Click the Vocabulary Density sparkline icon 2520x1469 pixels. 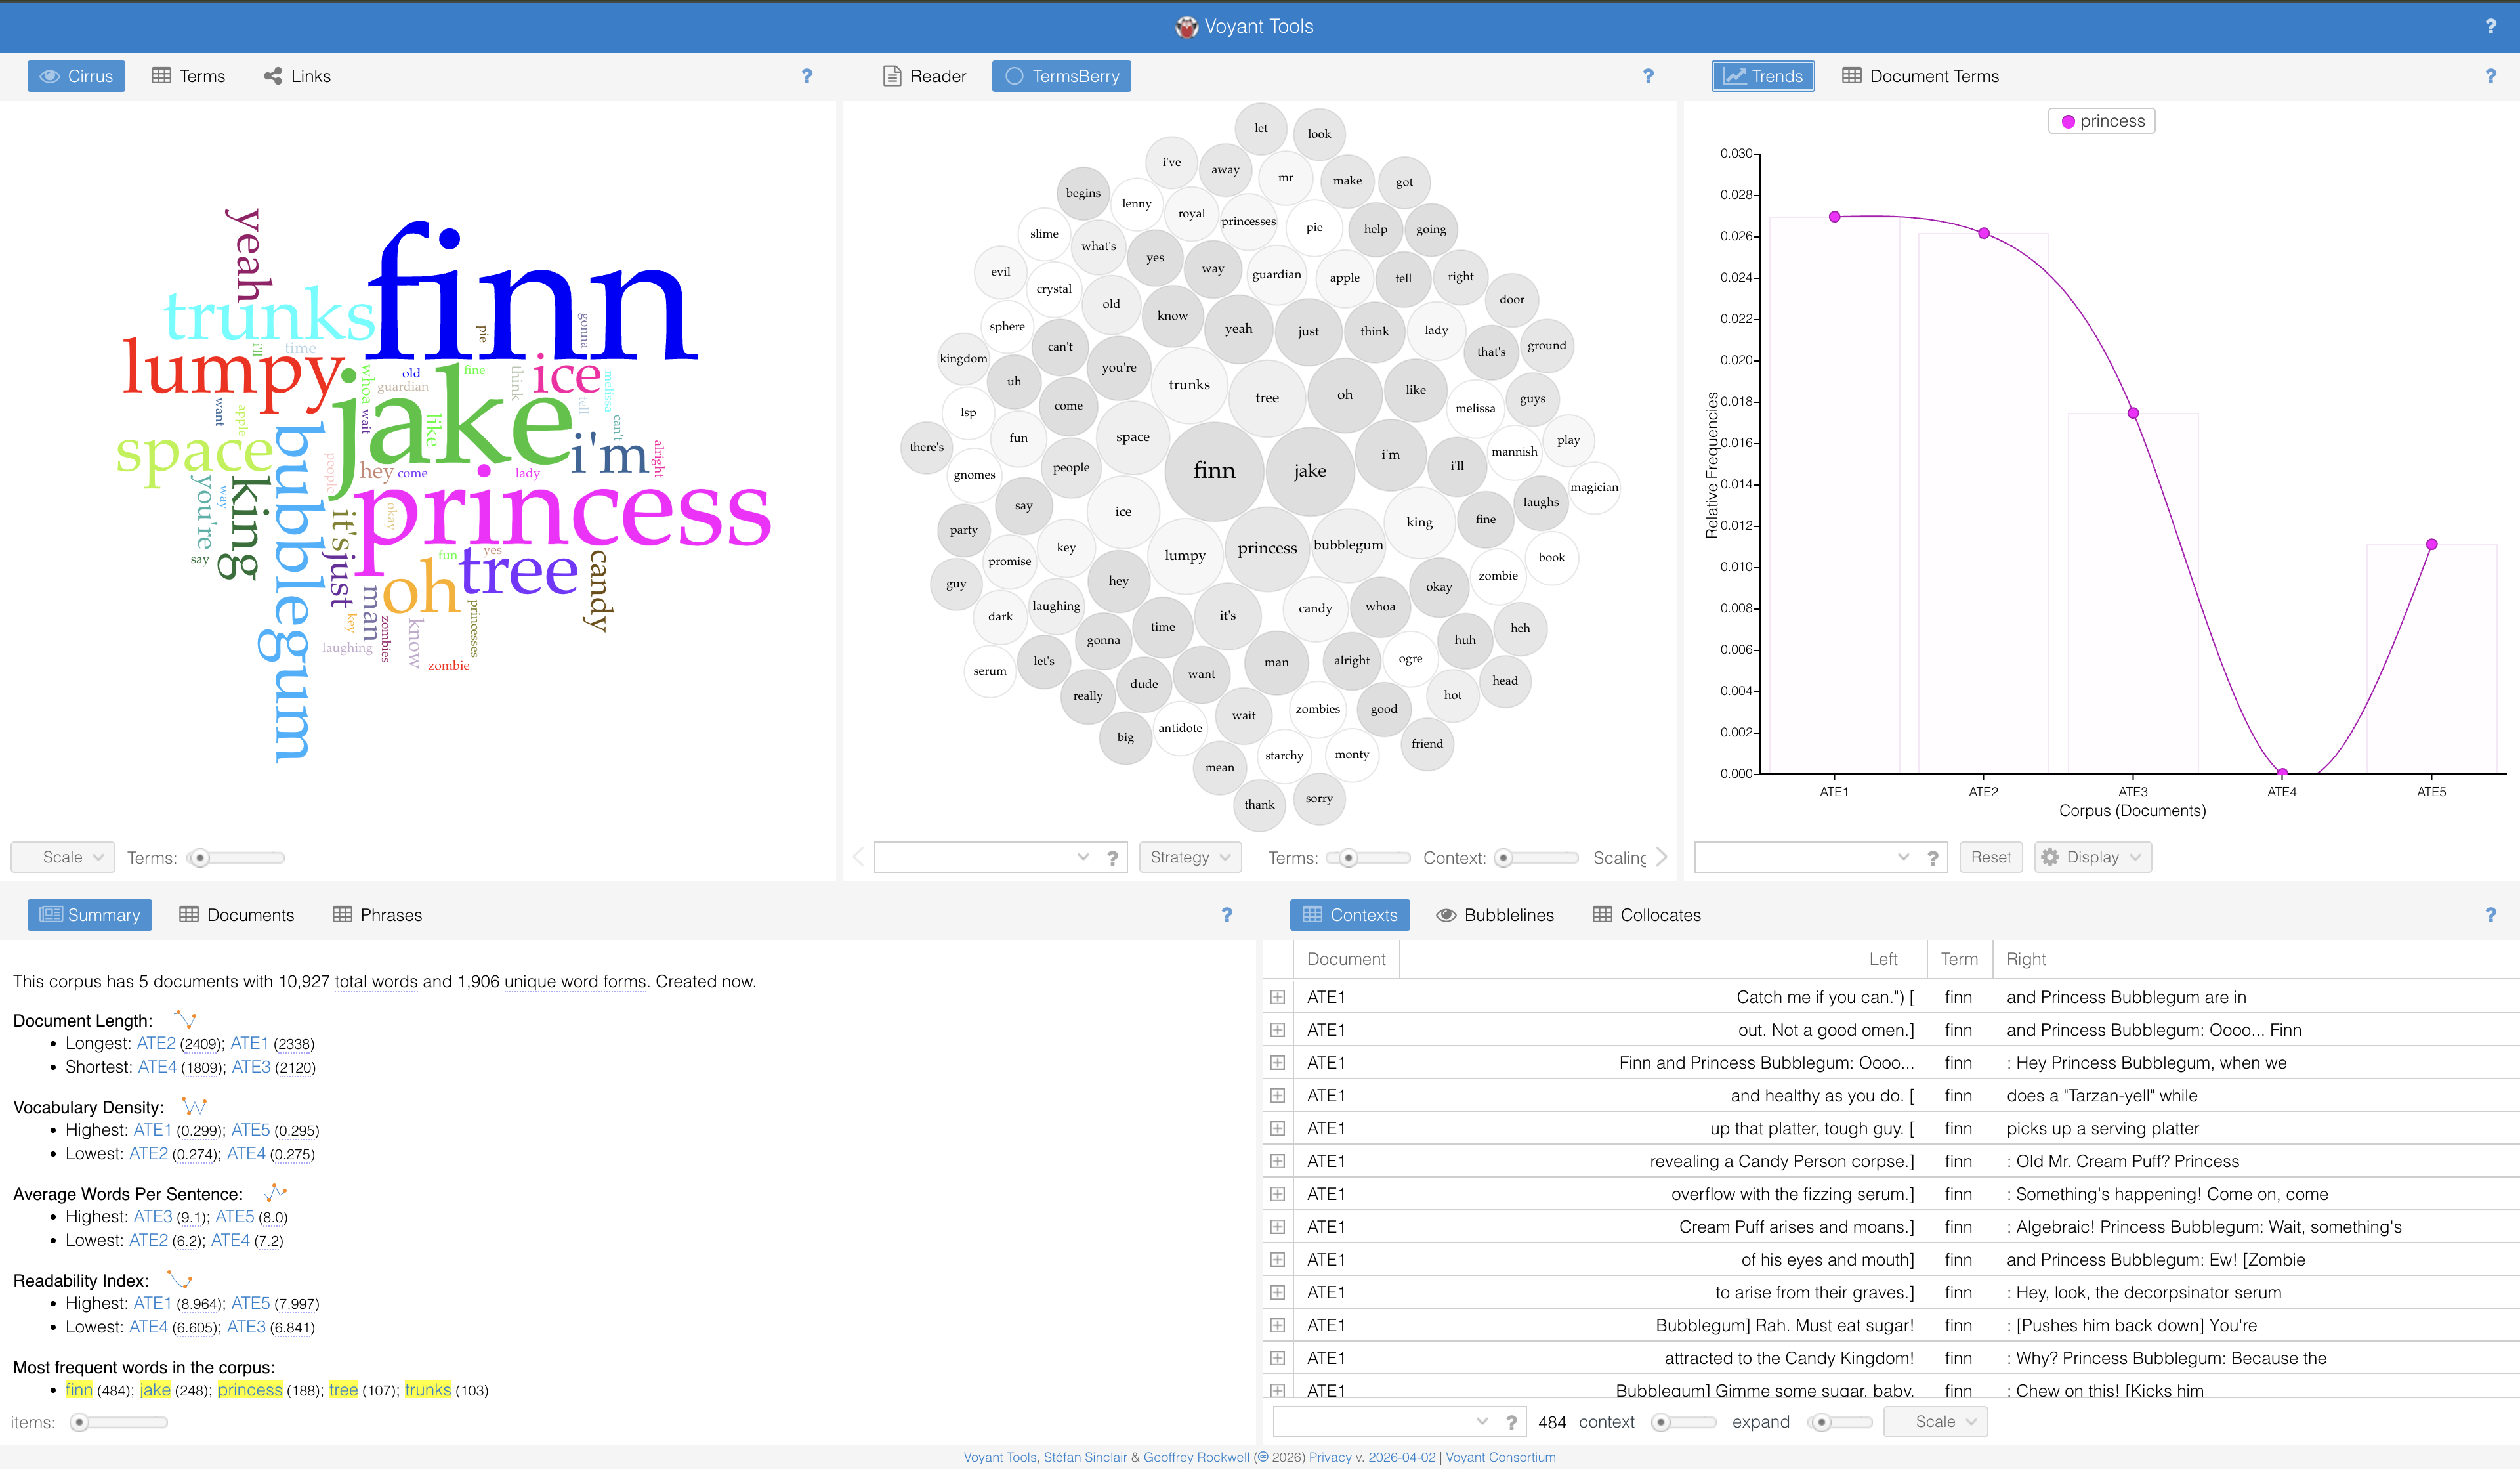tap(194, 1106)
